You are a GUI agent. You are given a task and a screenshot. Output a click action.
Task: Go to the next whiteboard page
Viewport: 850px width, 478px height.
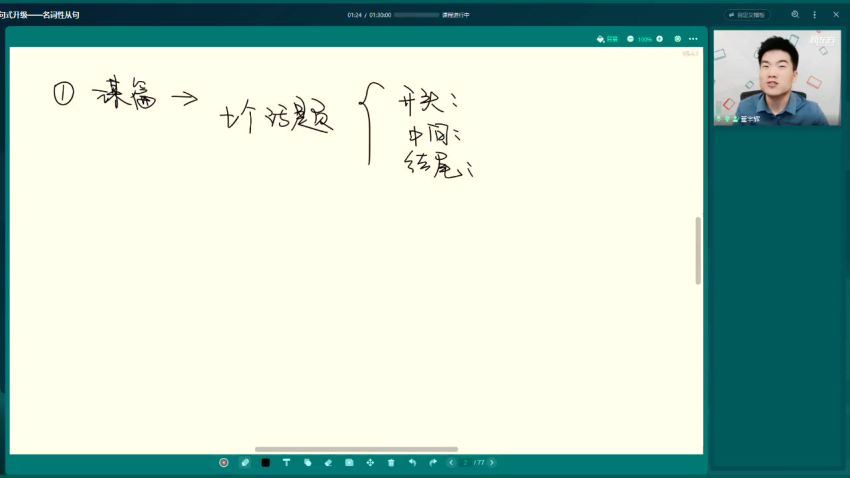492,463
